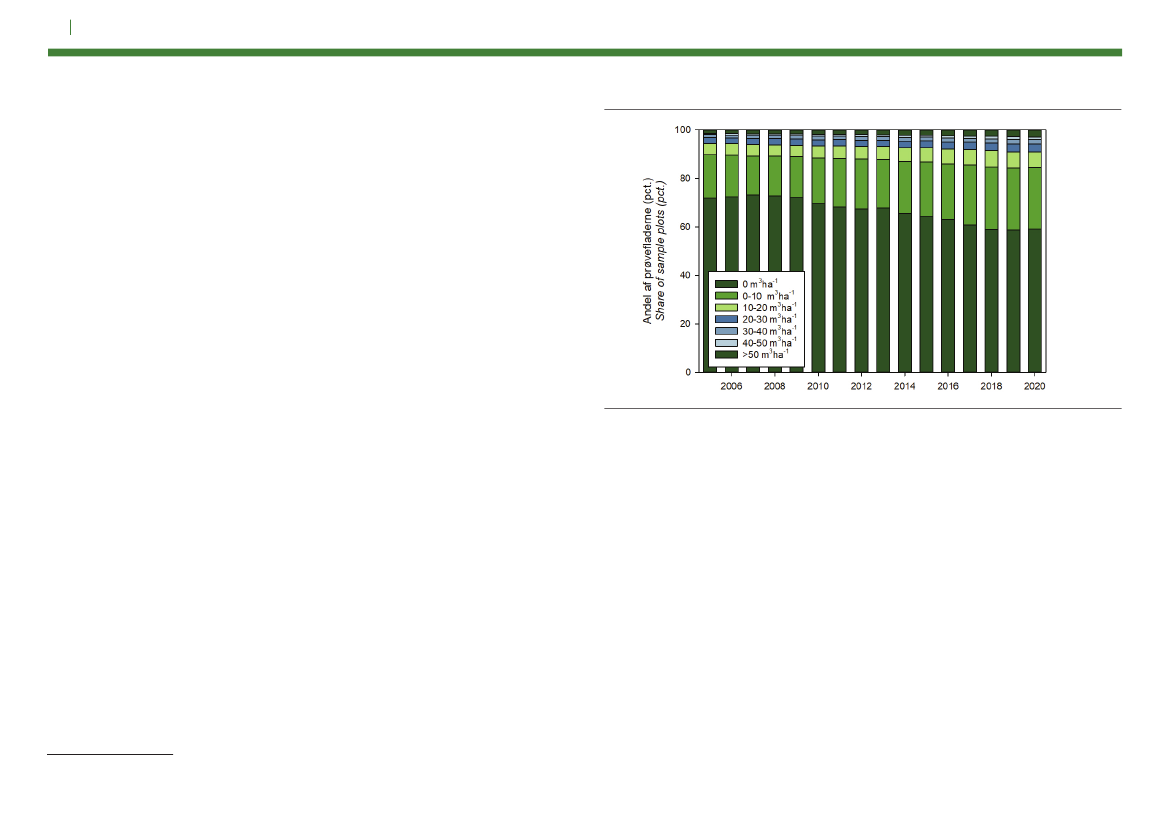Click the 10-20 m³ha⁻¹ light green swatch
The image size is (1169, 827).
[726, 308]
